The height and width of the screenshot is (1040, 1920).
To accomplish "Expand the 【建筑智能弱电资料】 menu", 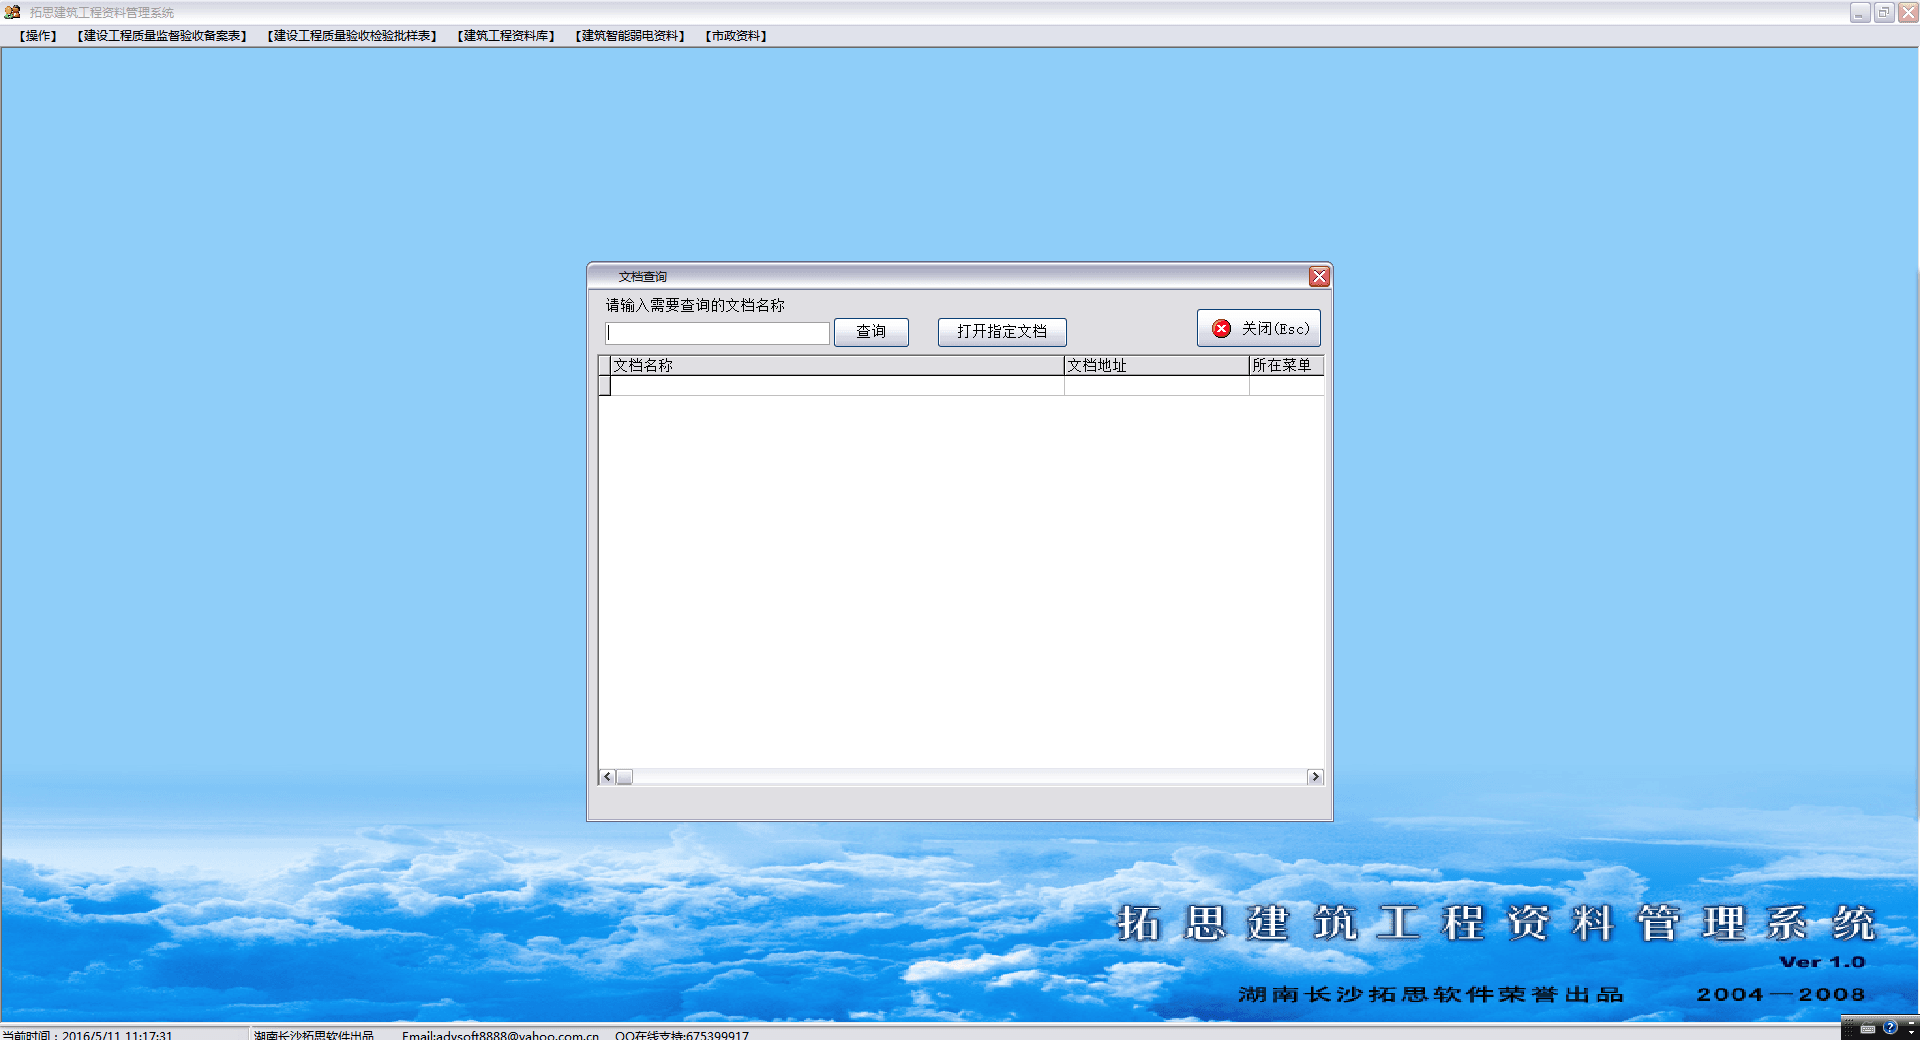I will 630,36.
